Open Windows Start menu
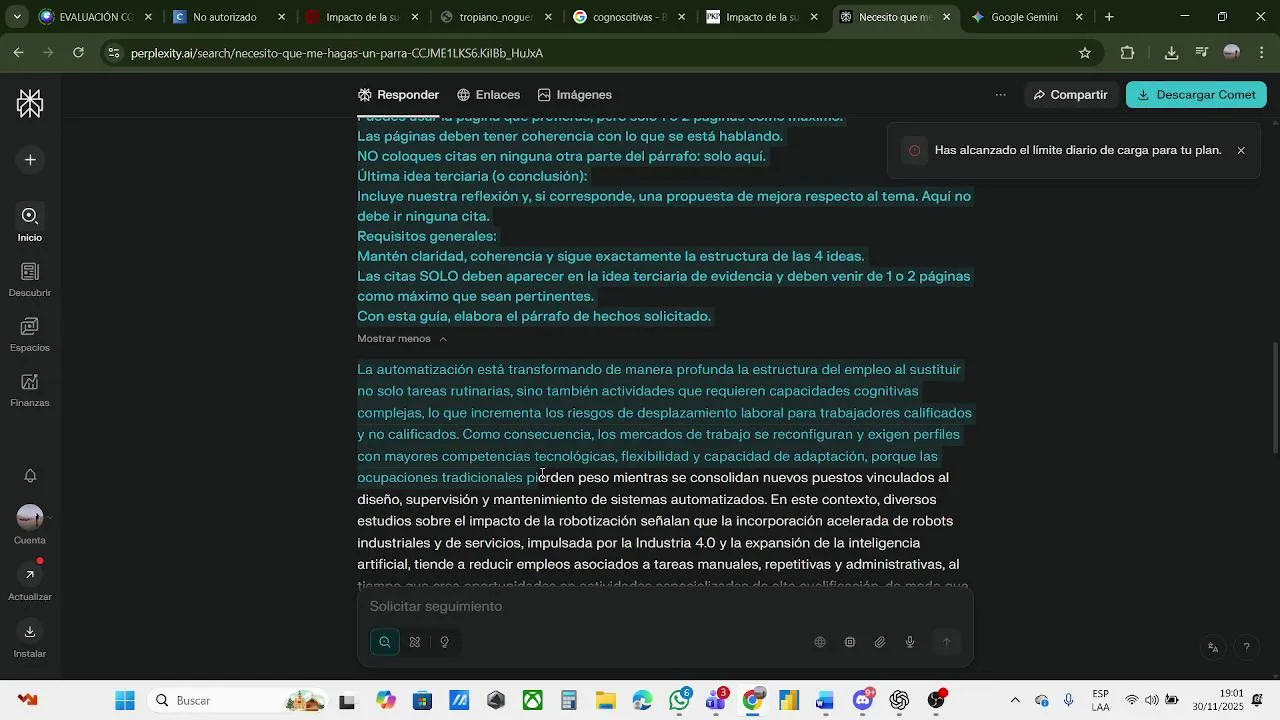This screenshot has width=1280, height=720. (125, 701)
